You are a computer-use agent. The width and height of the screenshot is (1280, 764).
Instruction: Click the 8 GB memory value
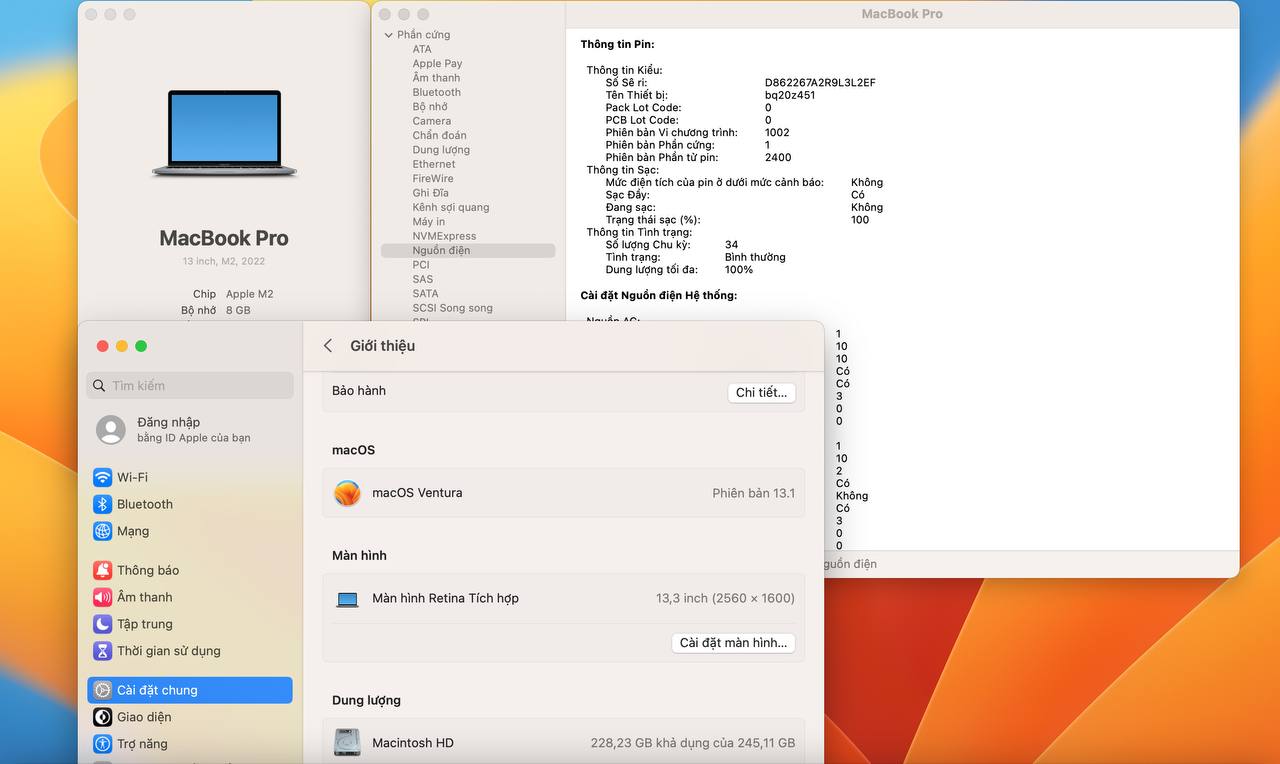(x=238, y=311)
